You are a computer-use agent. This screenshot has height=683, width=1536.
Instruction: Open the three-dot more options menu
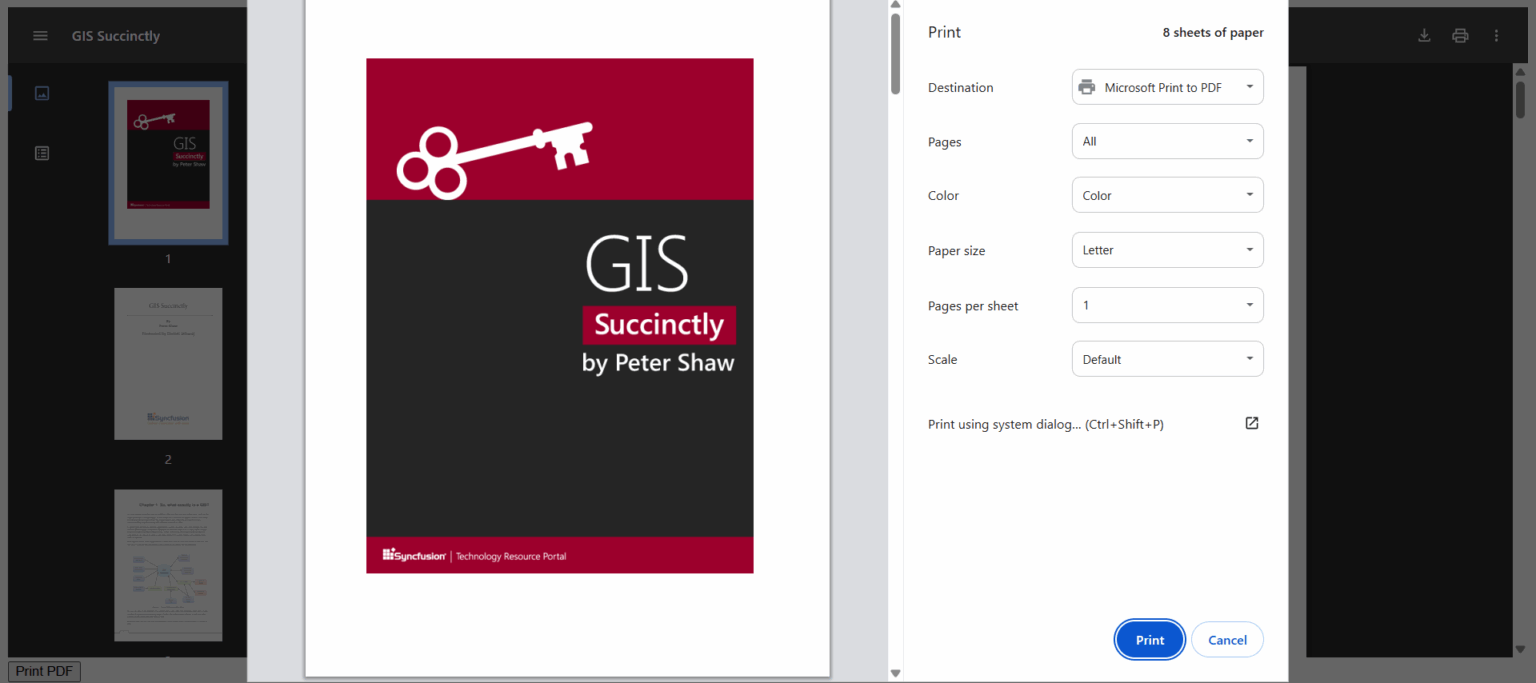(1496, 35)
